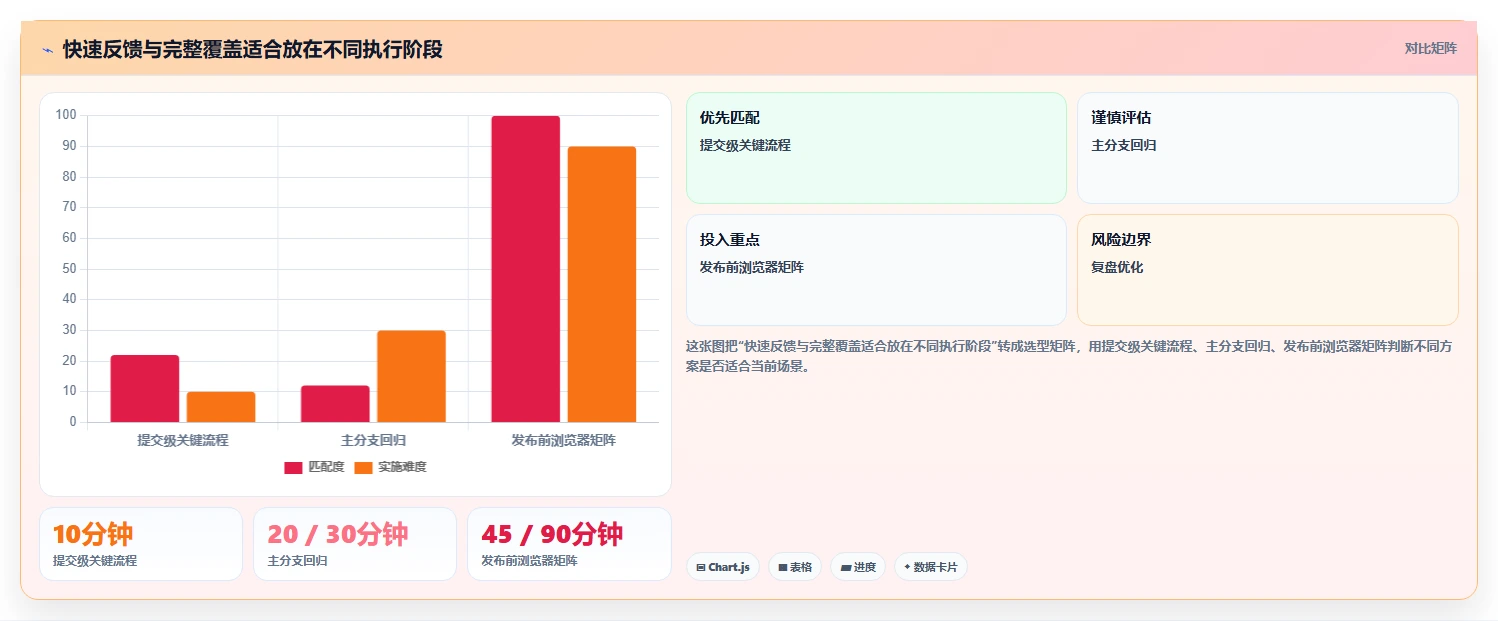Select the 45 / 90分钟 stat card
Screen dimensions: 1498x621
[x=569, y=544]
